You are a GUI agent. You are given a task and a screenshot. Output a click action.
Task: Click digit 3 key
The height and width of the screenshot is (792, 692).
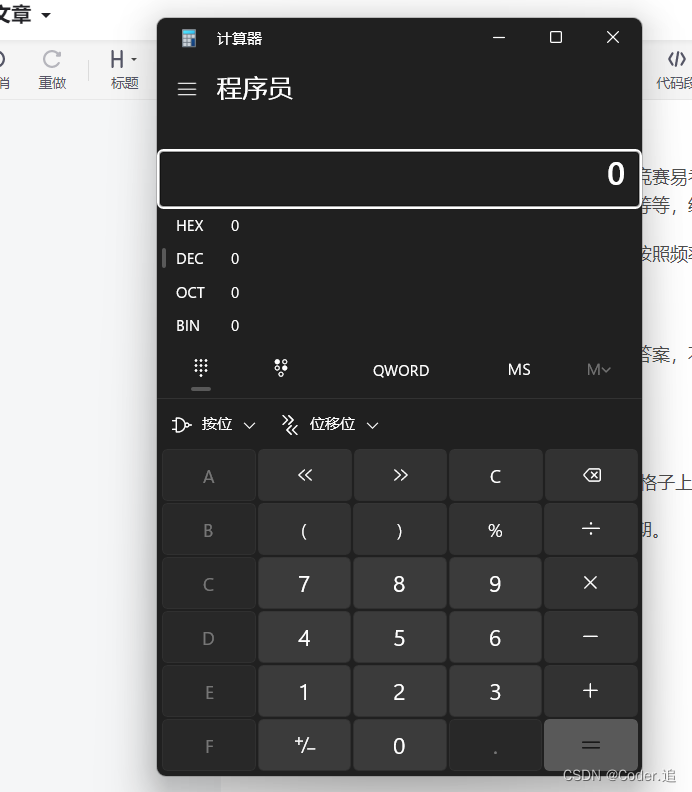496,691
